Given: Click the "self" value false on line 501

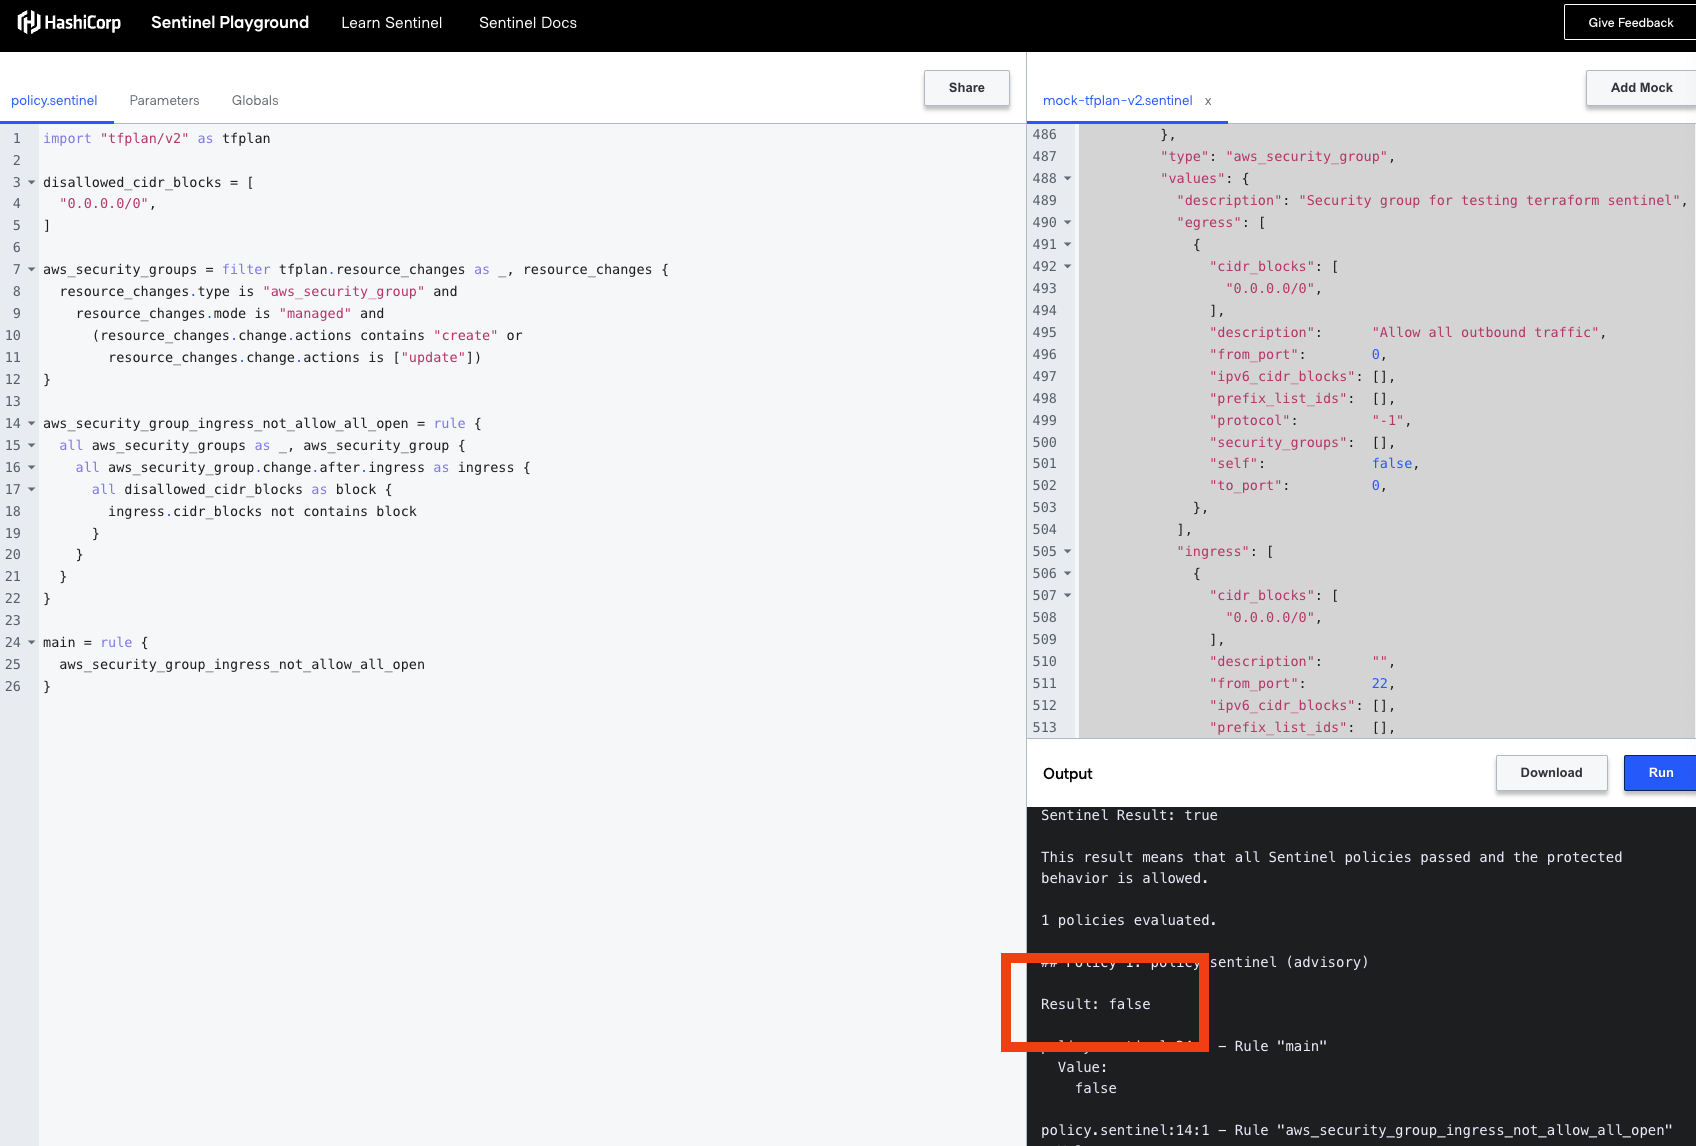Looking at the screenshot, I should pyautogui.click(x=1392, y=463).
